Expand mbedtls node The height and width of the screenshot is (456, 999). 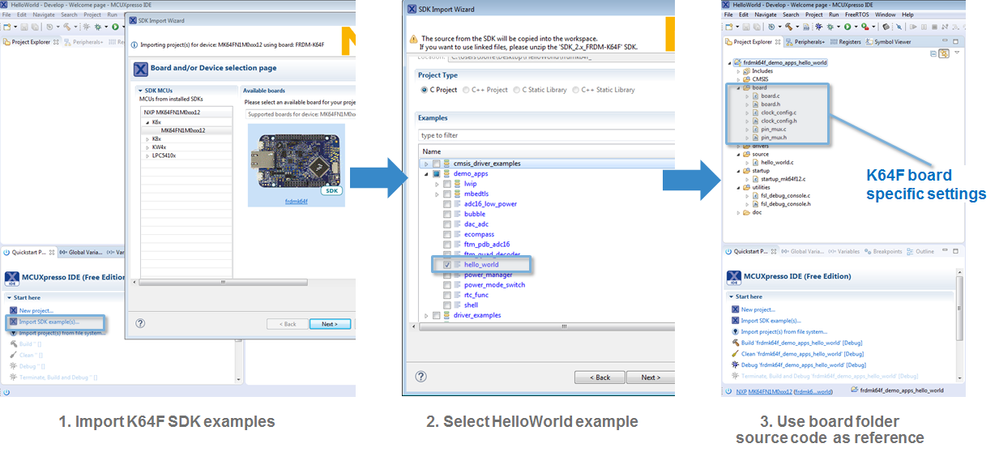[436, 194]
